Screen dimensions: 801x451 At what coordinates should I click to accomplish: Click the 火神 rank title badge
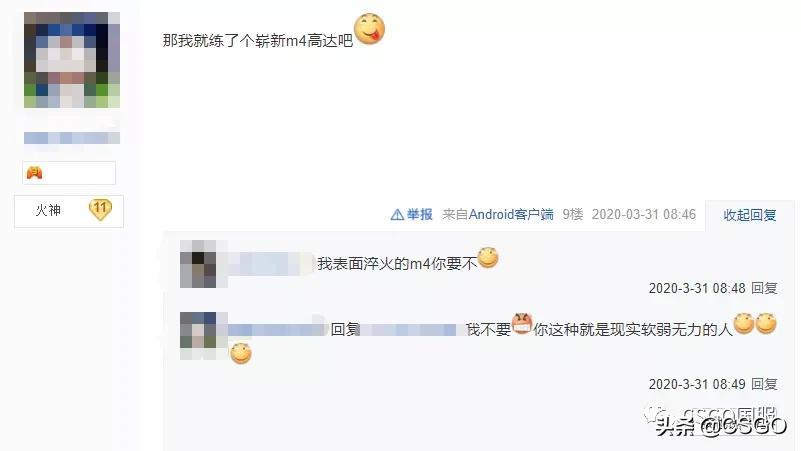48,210
